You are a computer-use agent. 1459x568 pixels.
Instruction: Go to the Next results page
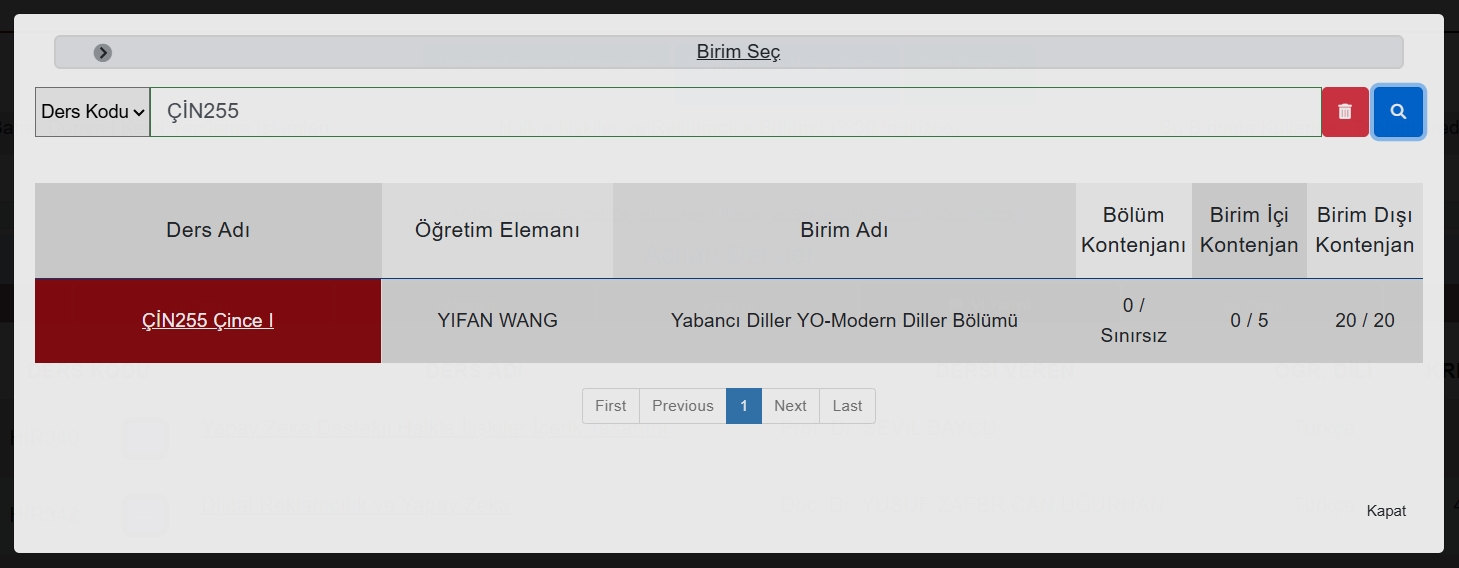click(x=790, y=406)
